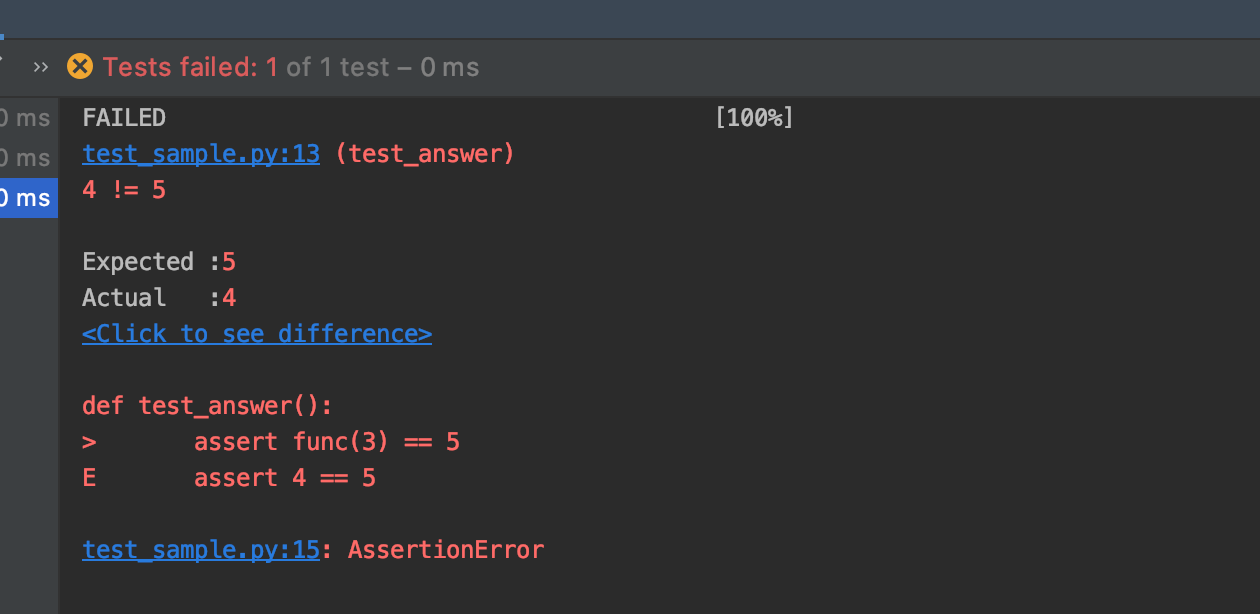Screen dimensions: 1260x614
Task: Click the 'def test_answer():' line
Action: click(207, 406)
